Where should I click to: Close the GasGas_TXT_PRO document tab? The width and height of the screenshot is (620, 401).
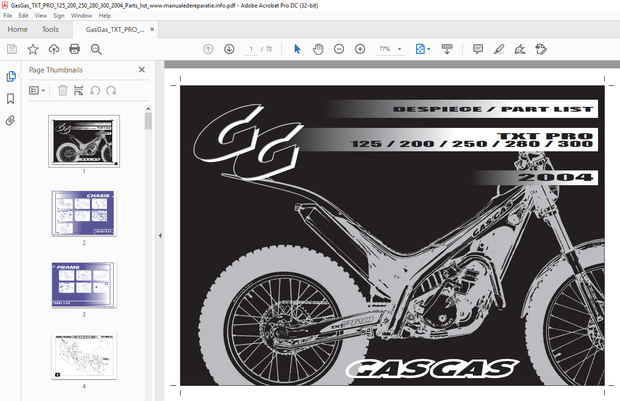(x=152, y=29)
